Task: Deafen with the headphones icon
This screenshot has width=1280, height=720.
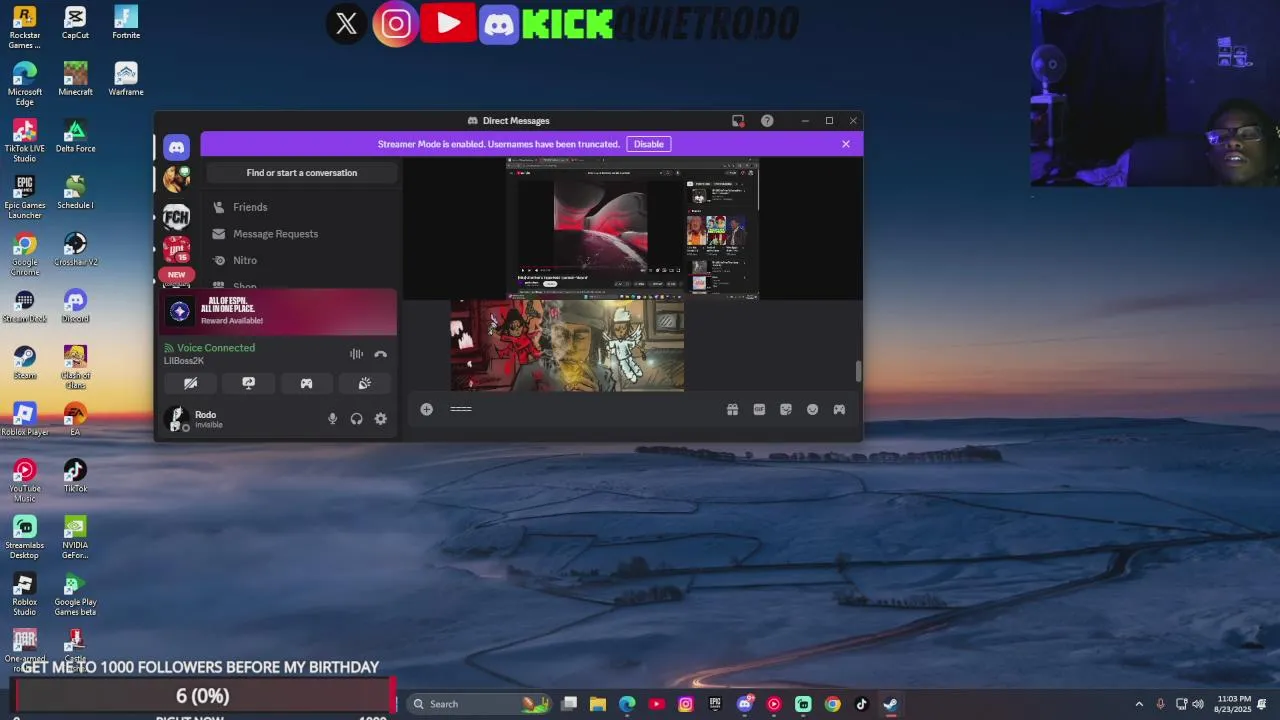Action: 356,419
